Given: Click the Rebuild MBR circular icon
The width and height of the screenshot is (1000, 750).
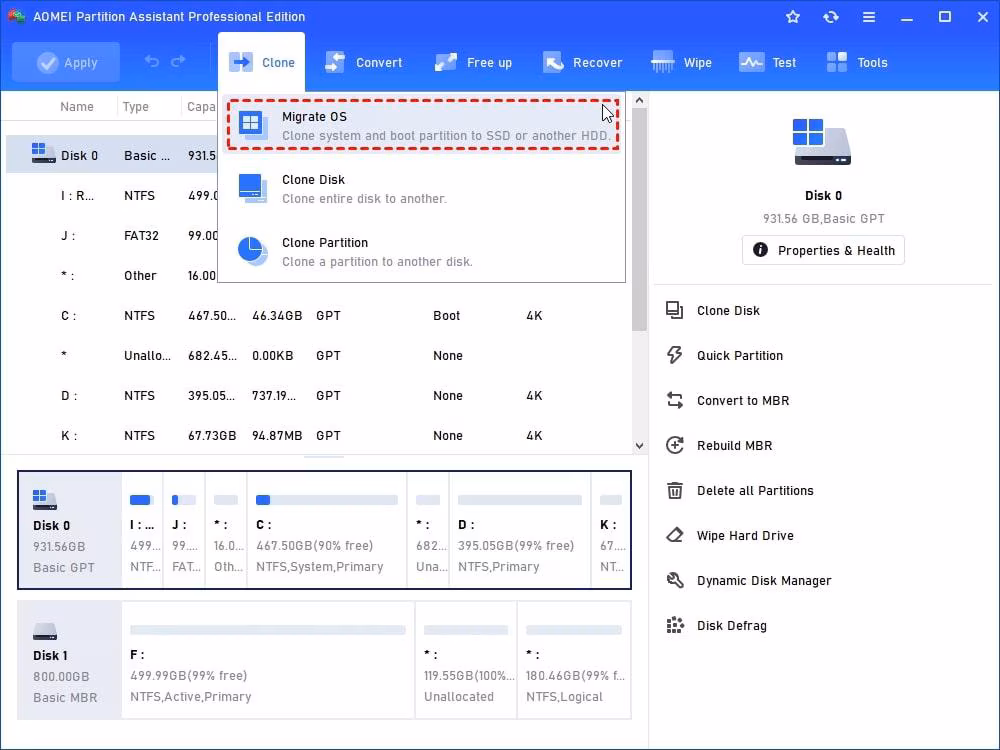Looking at the screenshot, I should point(675,445).
